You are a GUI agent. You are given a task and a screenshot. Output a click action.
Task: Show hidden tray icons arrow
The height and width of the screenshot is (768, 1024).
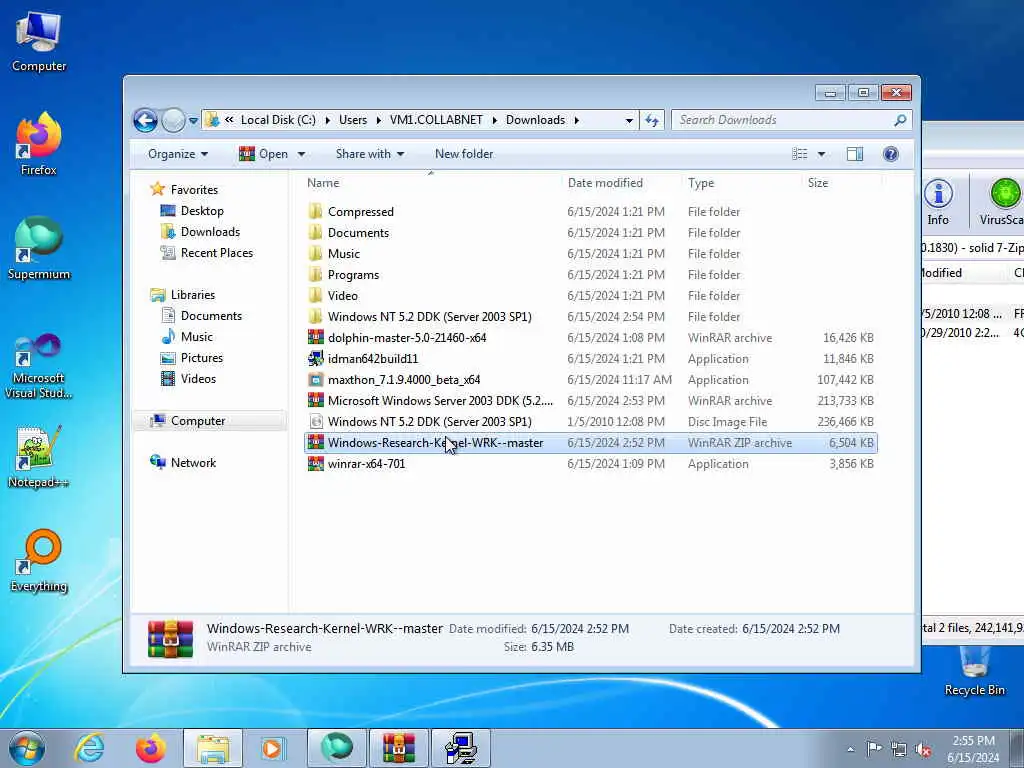[850, 749]
